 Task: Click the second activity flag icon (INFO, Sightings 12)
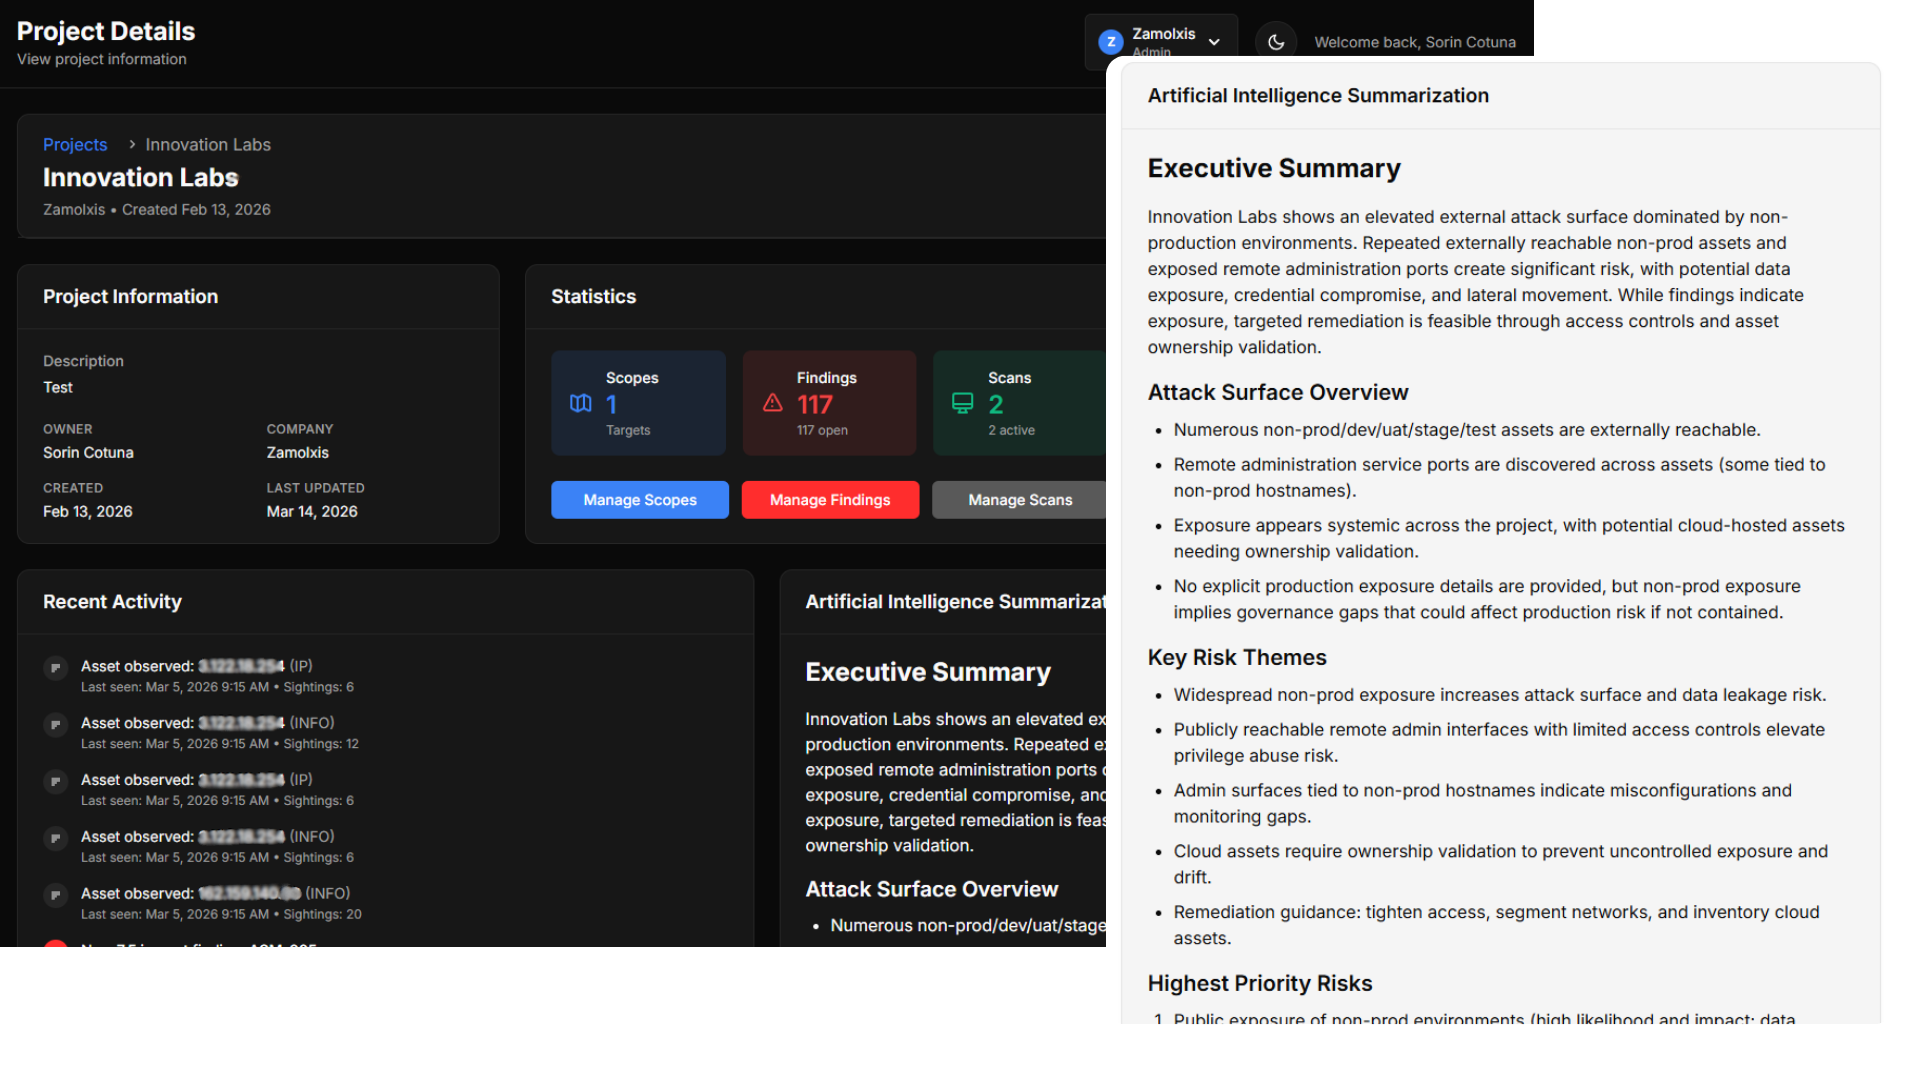click(56, 724)
